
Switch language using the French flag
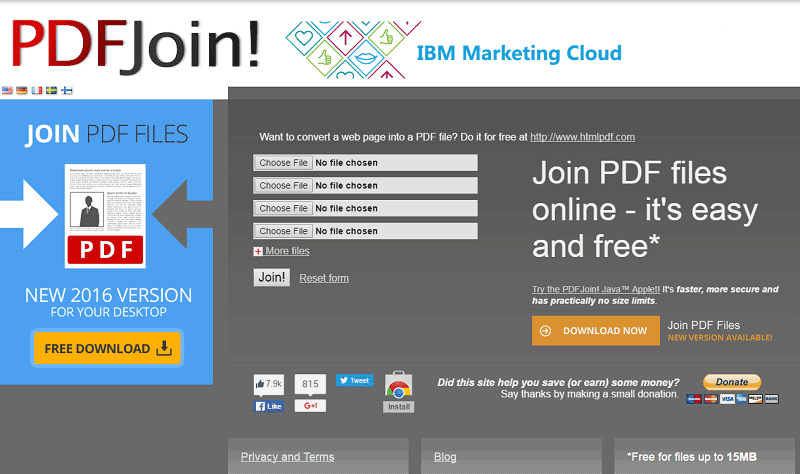pos(37,90)
